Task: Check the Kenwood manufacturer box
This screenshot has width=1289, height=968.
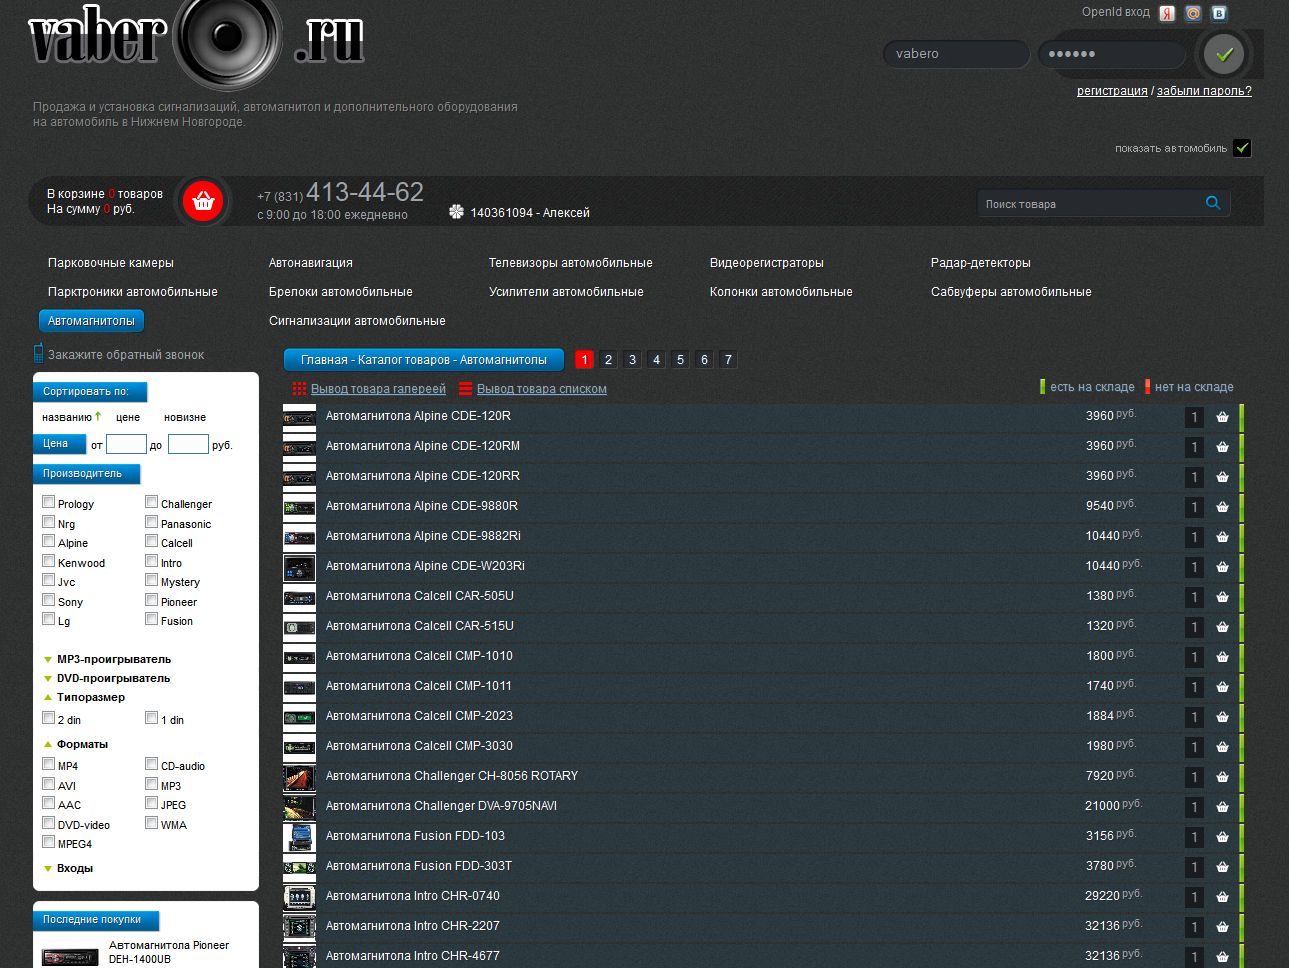Action: pos(48,561)
